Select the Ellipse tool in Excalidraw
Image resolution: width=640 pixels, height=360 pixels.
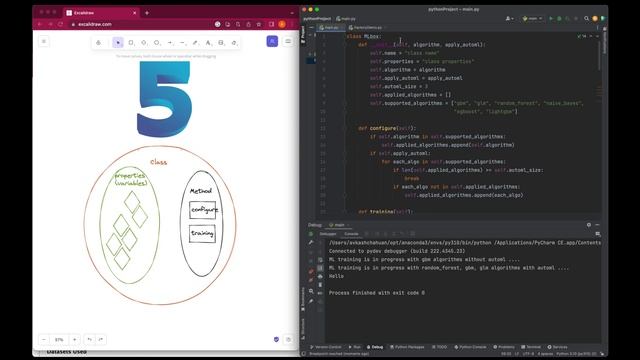157,42
